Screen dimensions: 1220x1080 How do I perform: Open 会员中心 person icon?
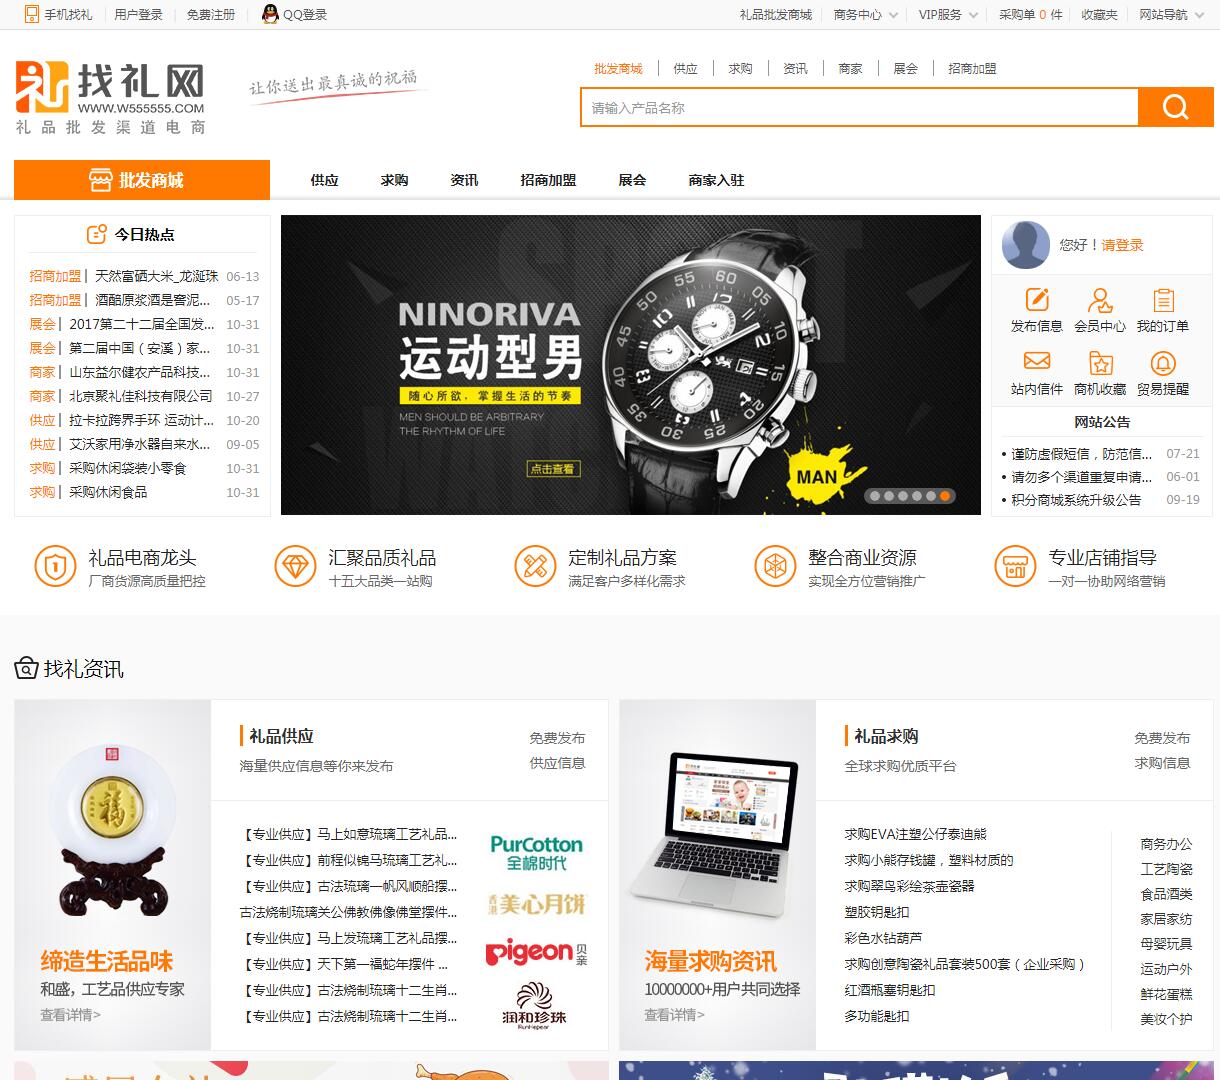1100,300
